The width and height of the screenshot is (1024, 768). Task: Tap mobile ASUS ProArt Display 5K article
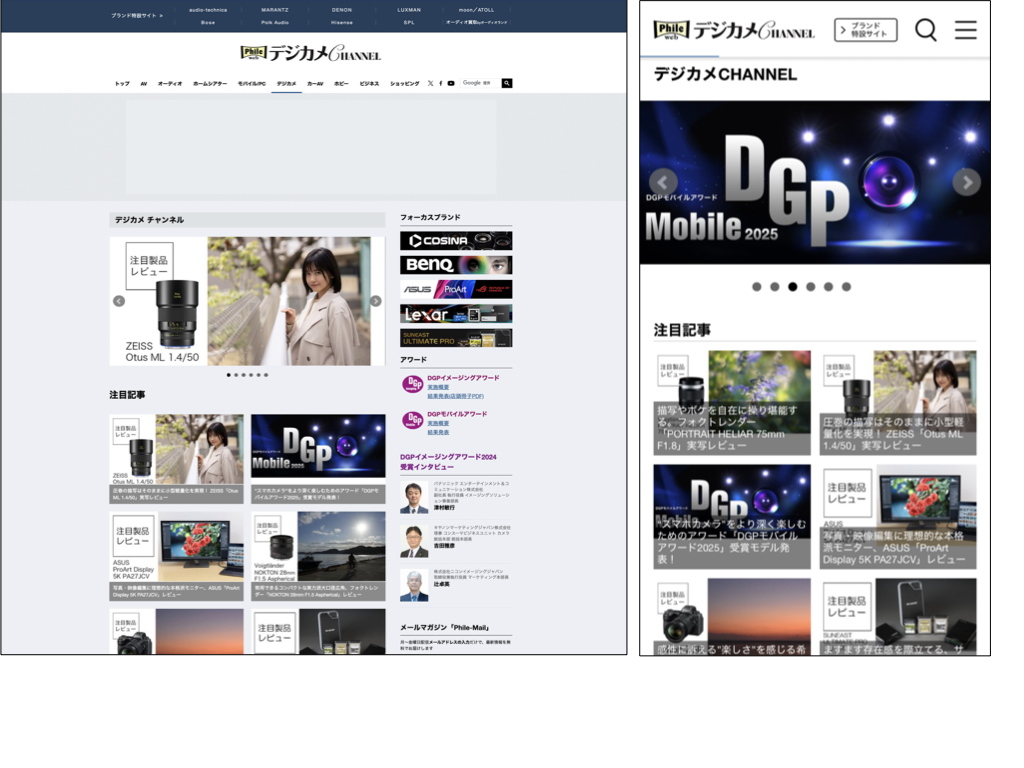point(898,517)
